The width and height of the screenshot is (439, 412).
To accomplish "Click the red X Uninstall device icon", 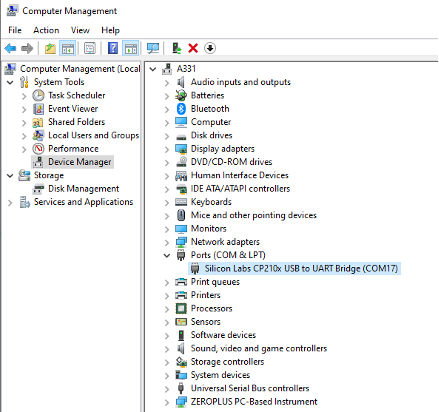I will 193,48.
